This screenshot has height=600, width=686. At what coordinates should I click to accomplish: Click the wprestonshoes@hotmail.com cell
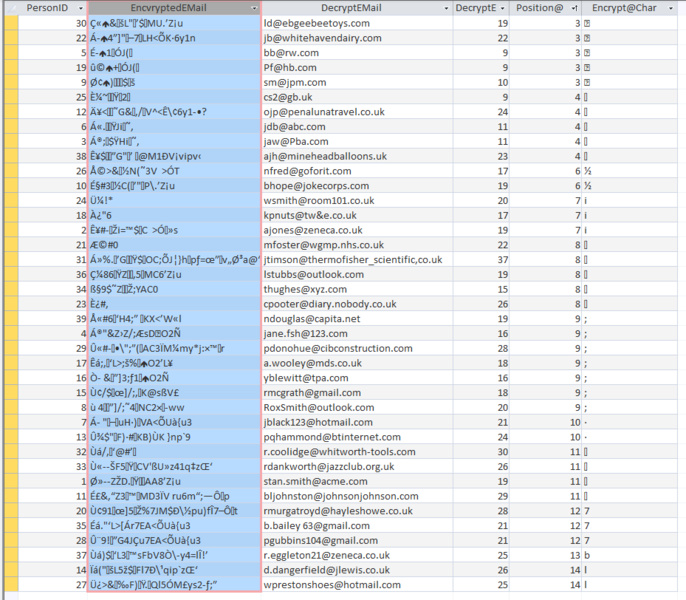pos(346,585)
